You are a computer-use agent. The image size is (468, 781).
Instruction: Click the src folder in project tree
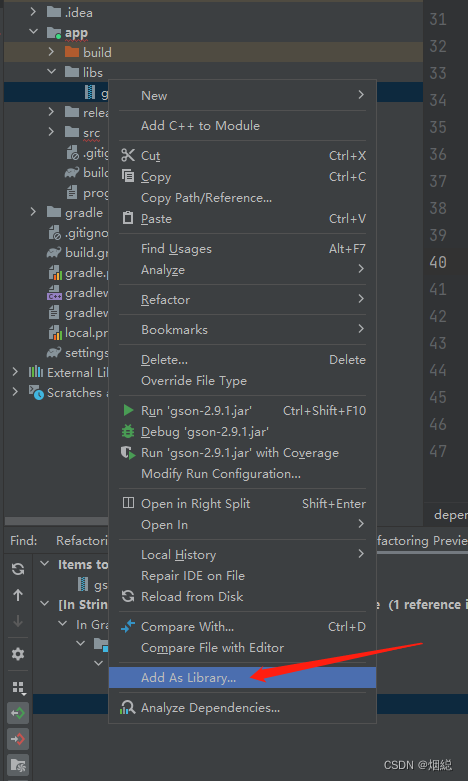pyautogui.click(x=92, y=132)
